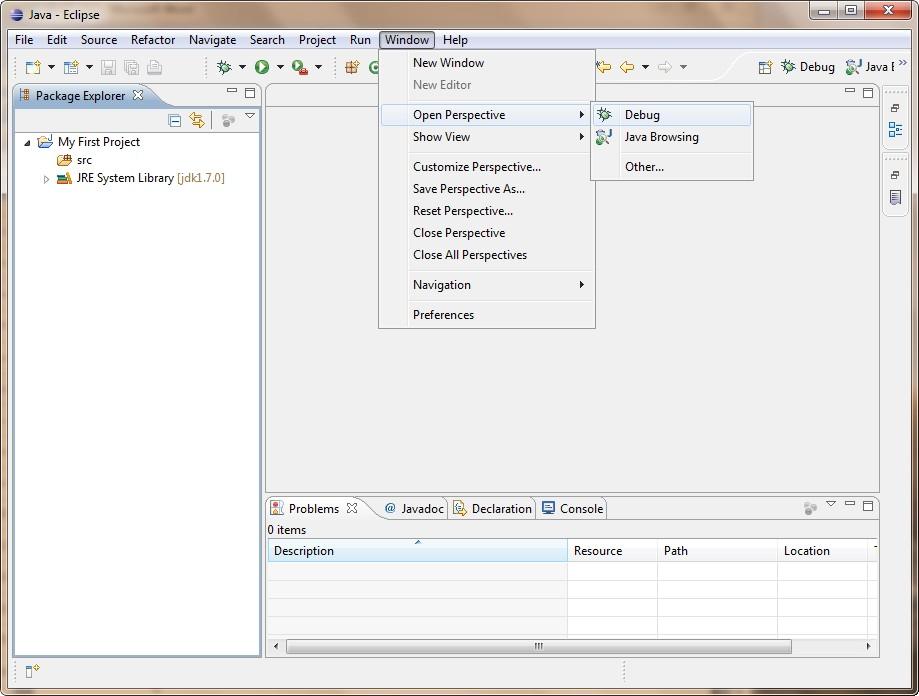Open the Navigation submenu
The height and width of the screenshot is (696, 919).
click(487, 285)
